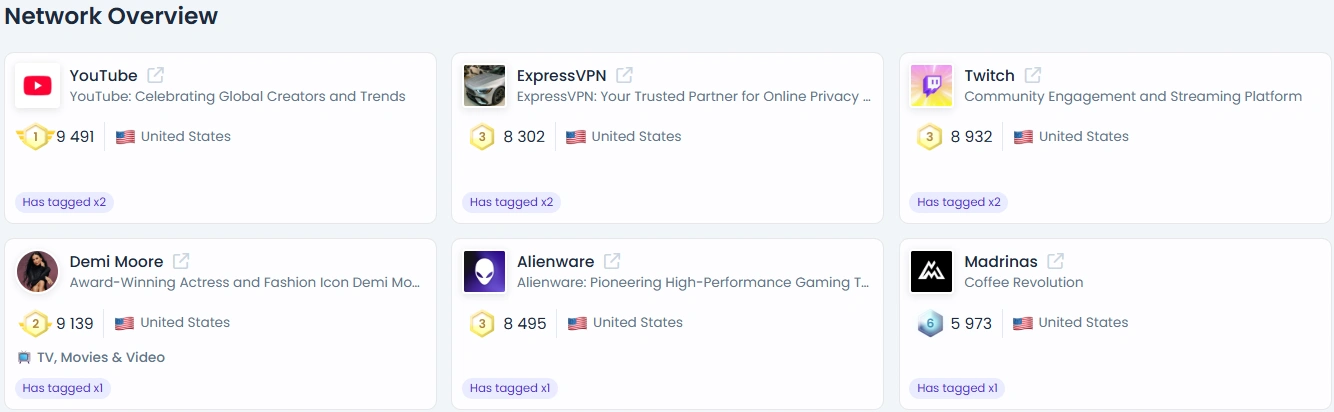1334x412 pixels.
Task: Click 'Alienware: Pioneering High-Performance' description
Action: (693, 283)
